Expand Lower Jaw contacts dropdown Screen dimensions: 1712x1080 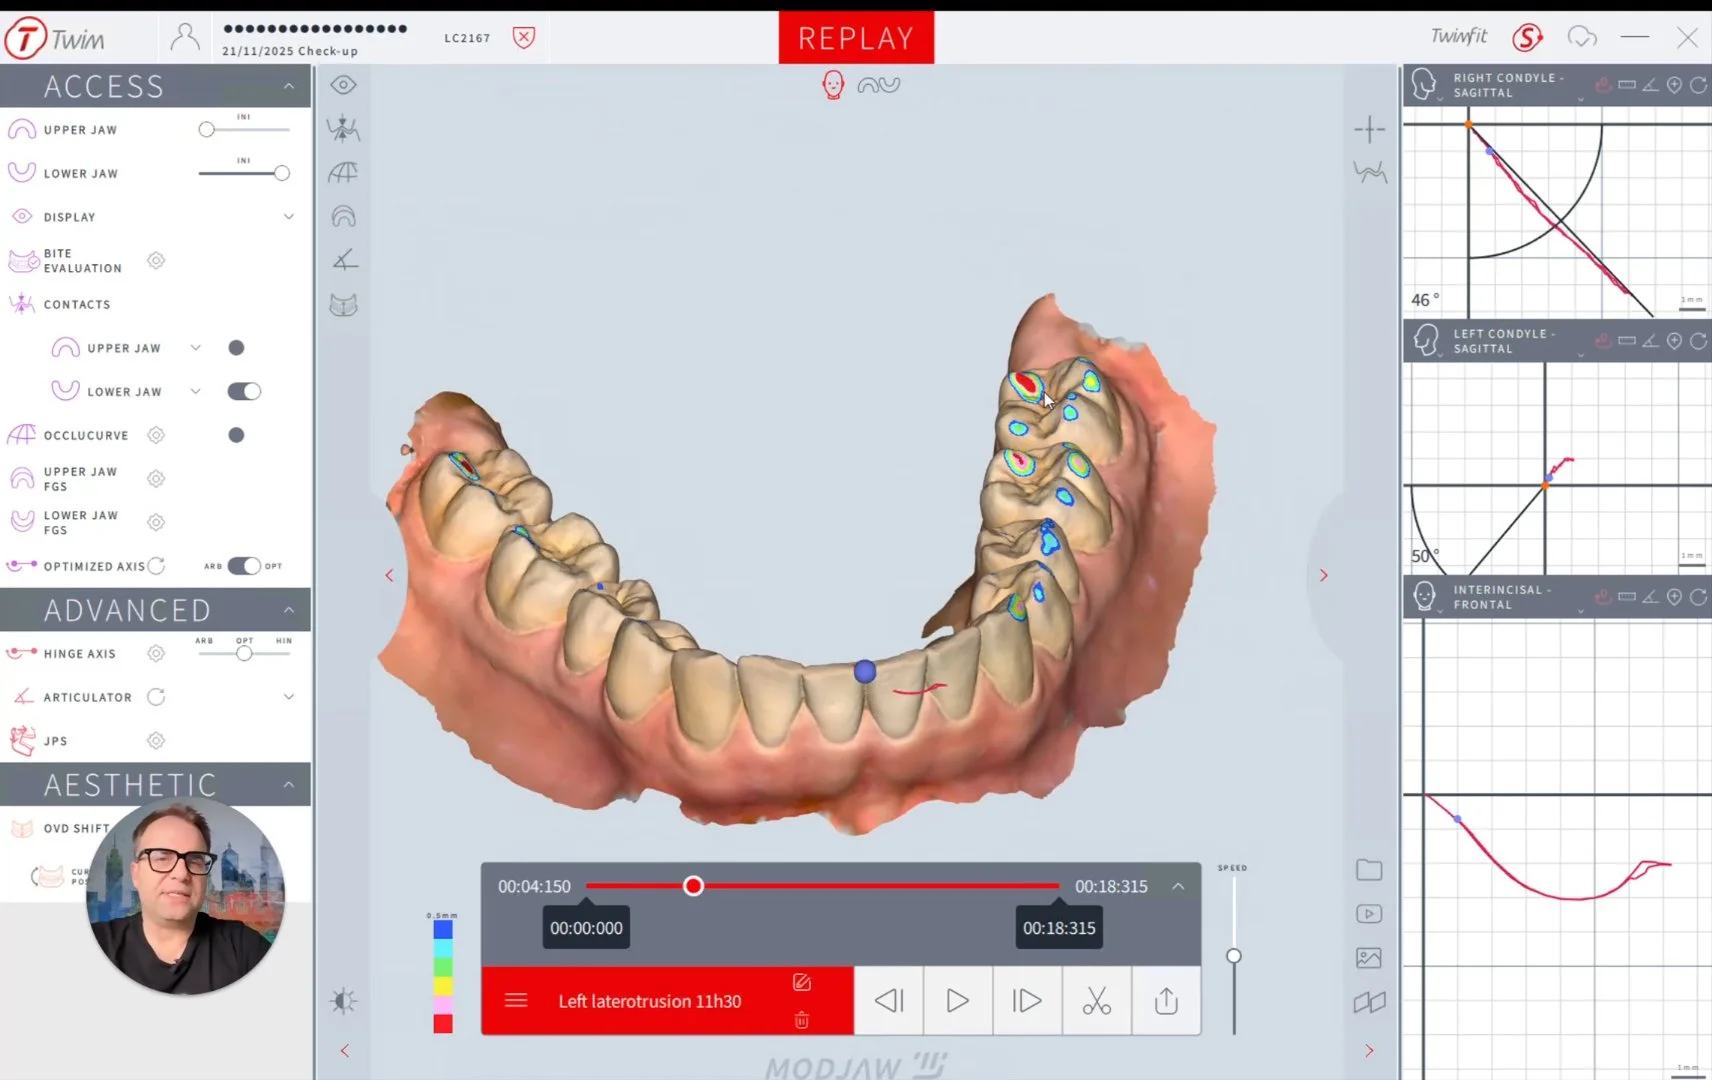click(x=196, y=391)
